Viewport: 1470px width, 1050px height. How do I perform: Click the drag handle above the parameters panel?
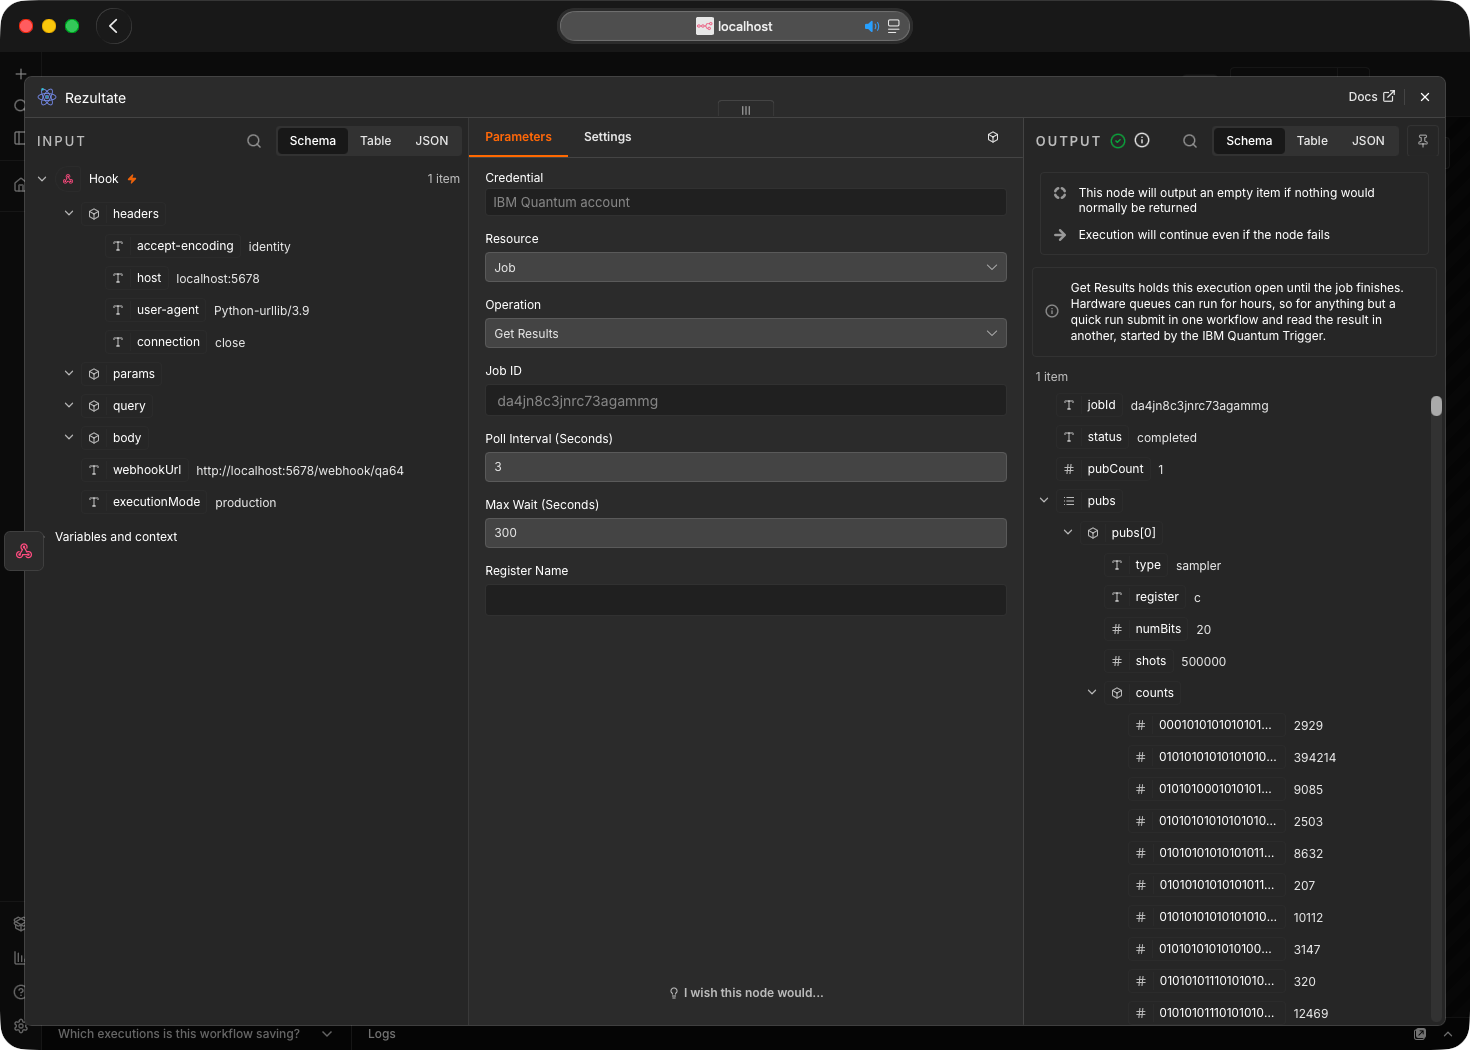coord(746,110)
